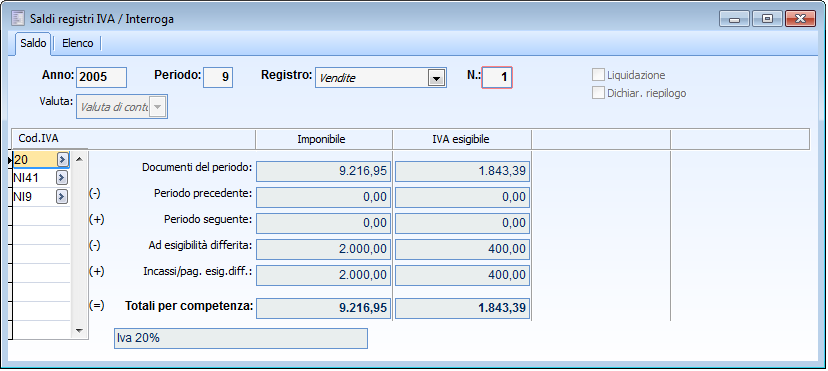Click Totali per competenza imponibile 9.216,95
828x371 pixels.
pyautogui.click(x=323, y=308)
